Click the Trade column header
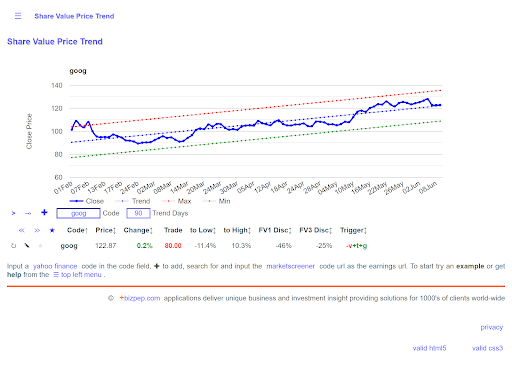 tap(173, 230)
